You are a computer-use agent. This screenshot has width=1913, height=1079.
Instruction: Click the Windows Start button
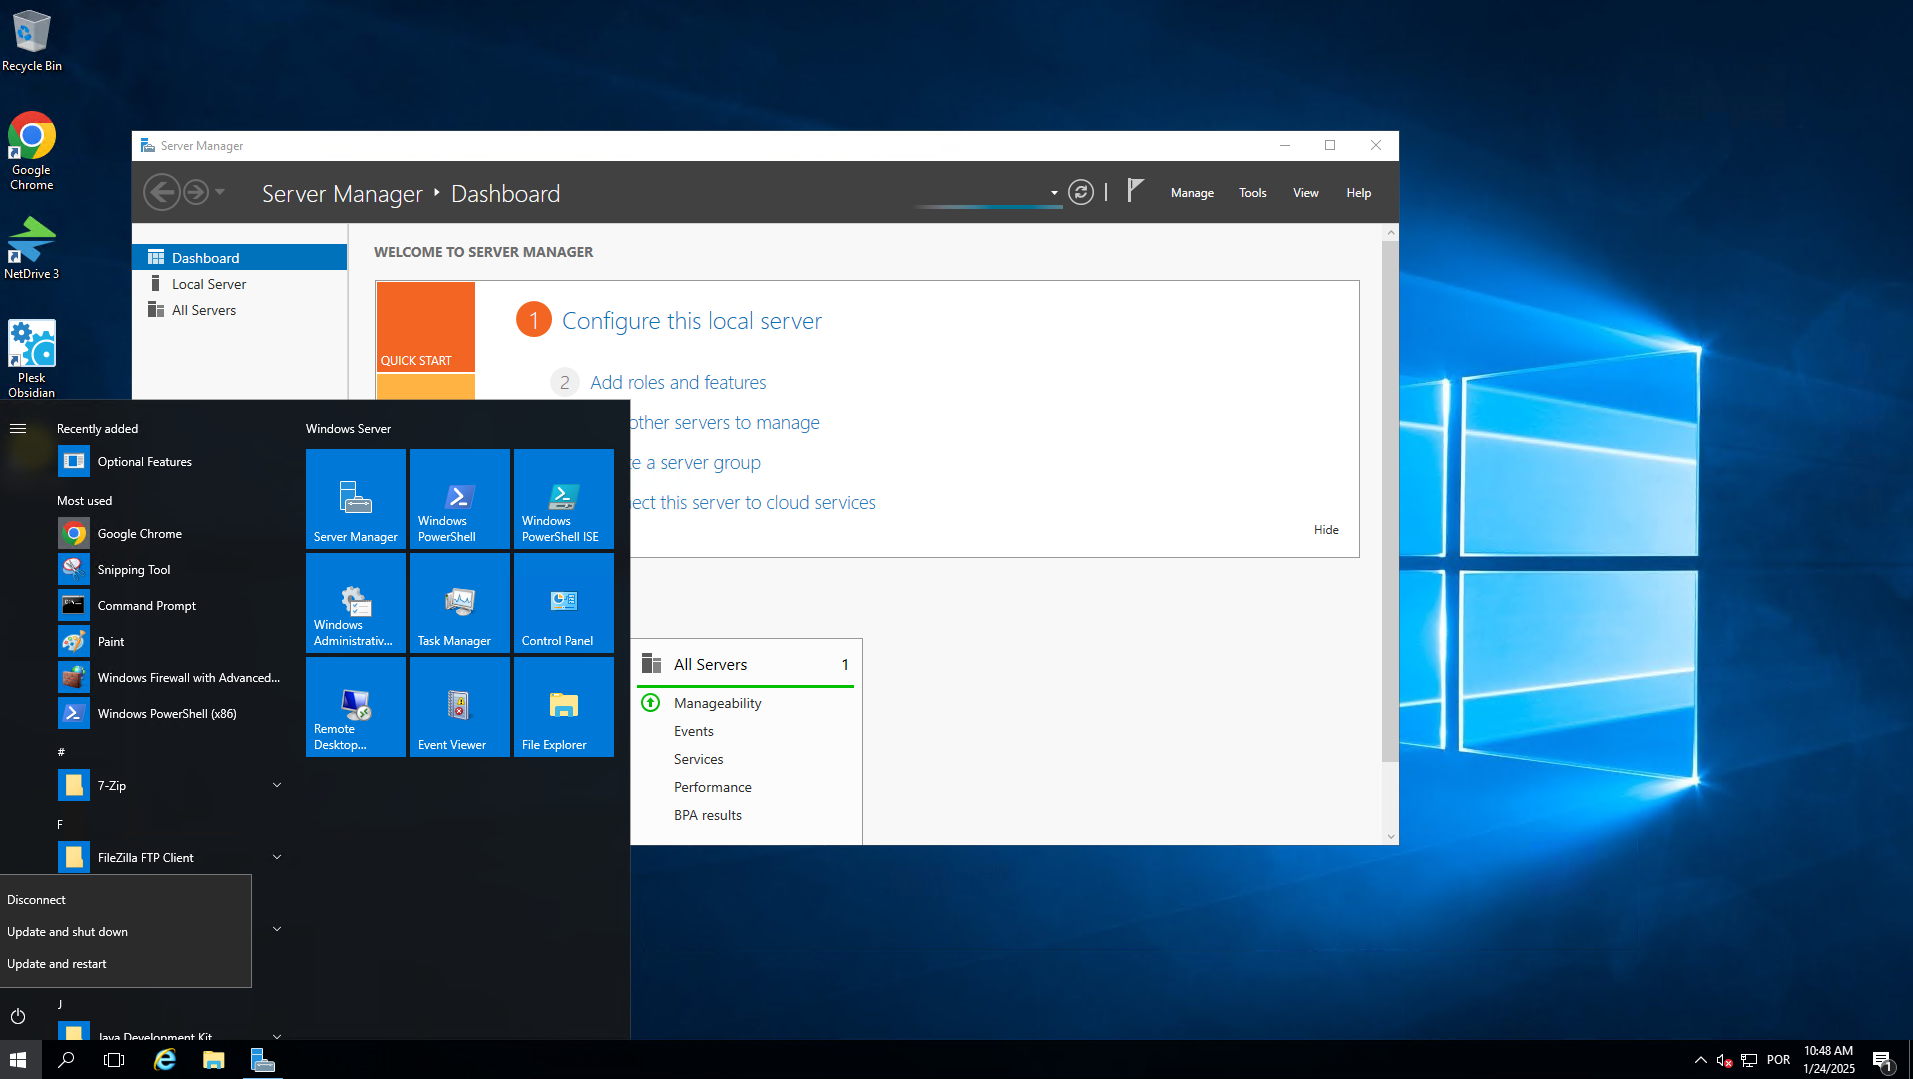coord(18,1060)
